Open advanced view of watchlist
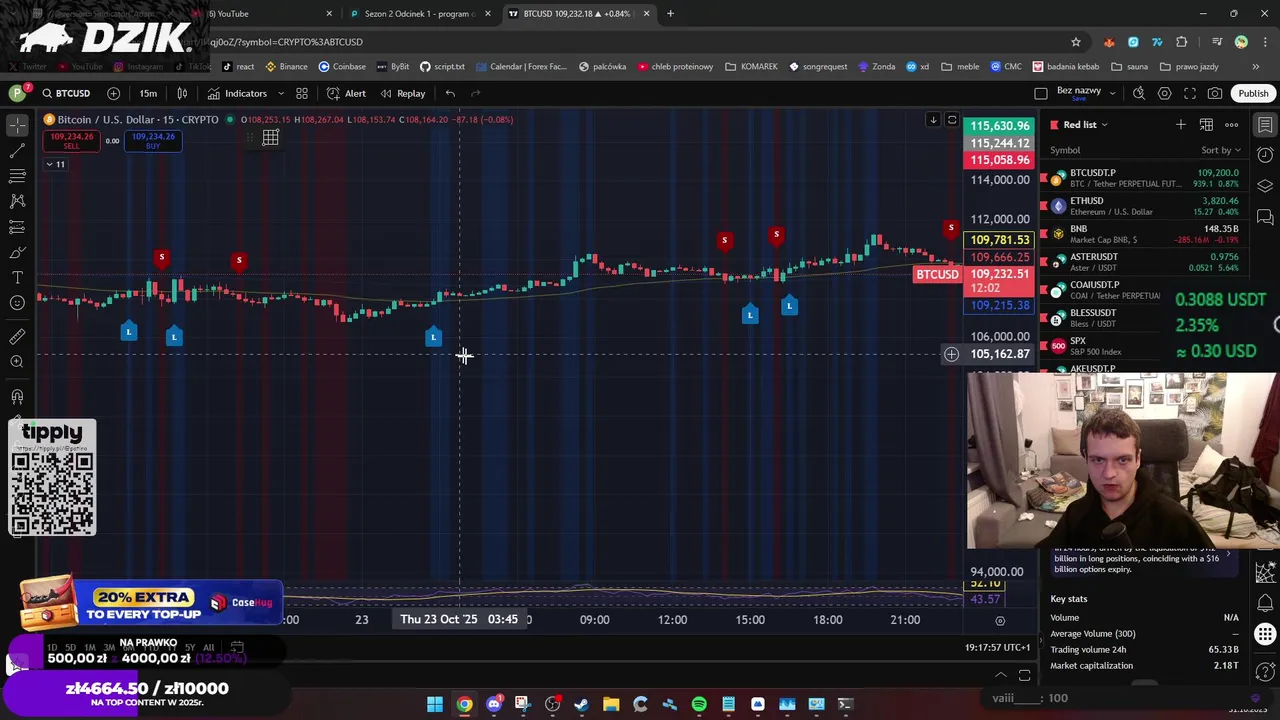 [1206, 125]
